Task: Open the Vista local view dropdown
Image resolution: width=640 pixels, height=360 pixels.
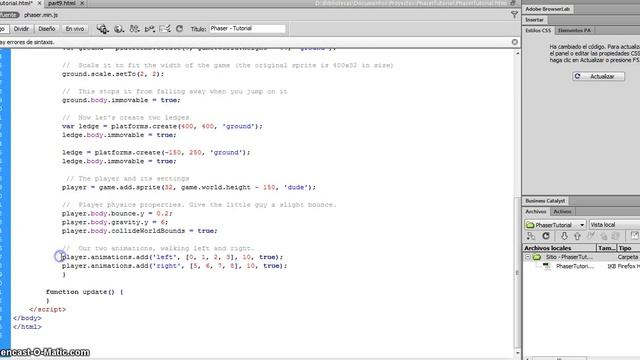Action: (614, 225)
